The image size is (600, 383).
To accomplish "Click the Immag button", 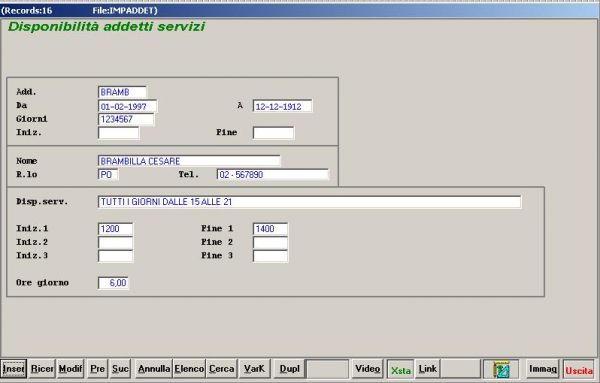I will click(542, 369).
